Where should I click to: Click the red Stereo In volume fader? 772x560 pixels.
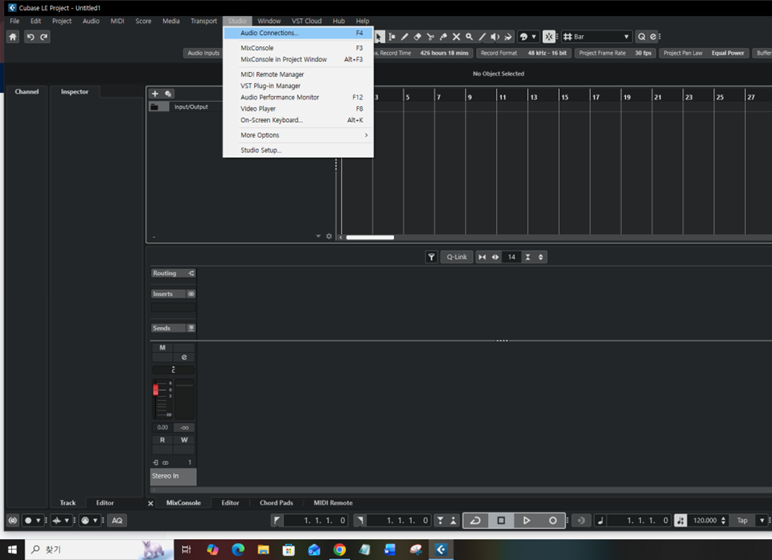[155, 390]
